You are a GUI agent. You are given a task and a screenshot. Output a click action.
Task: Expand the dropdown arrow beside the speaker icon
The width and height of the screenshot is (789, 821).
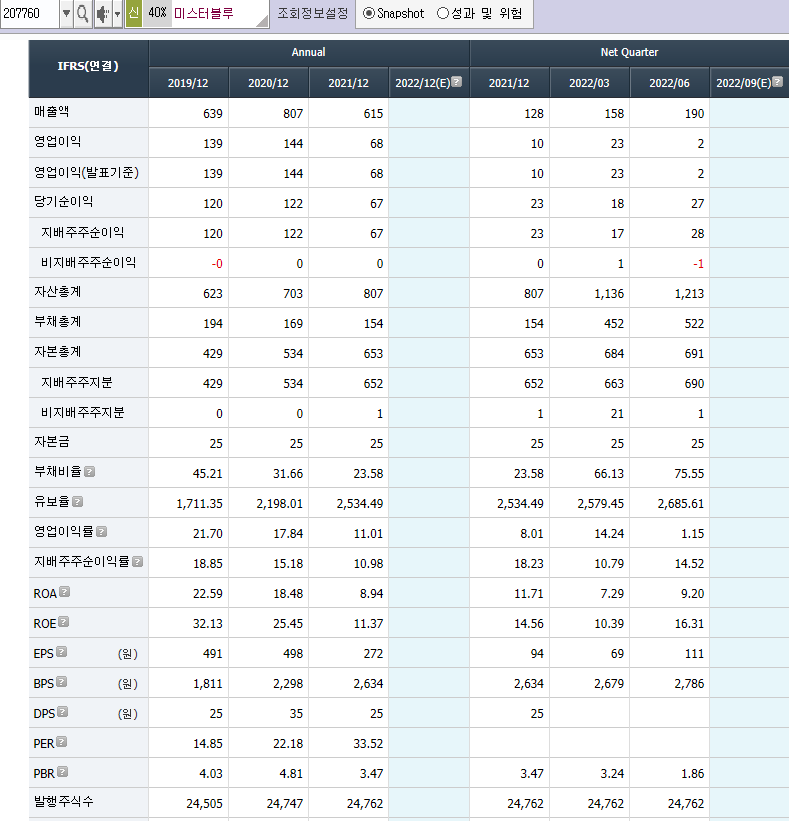117,14
